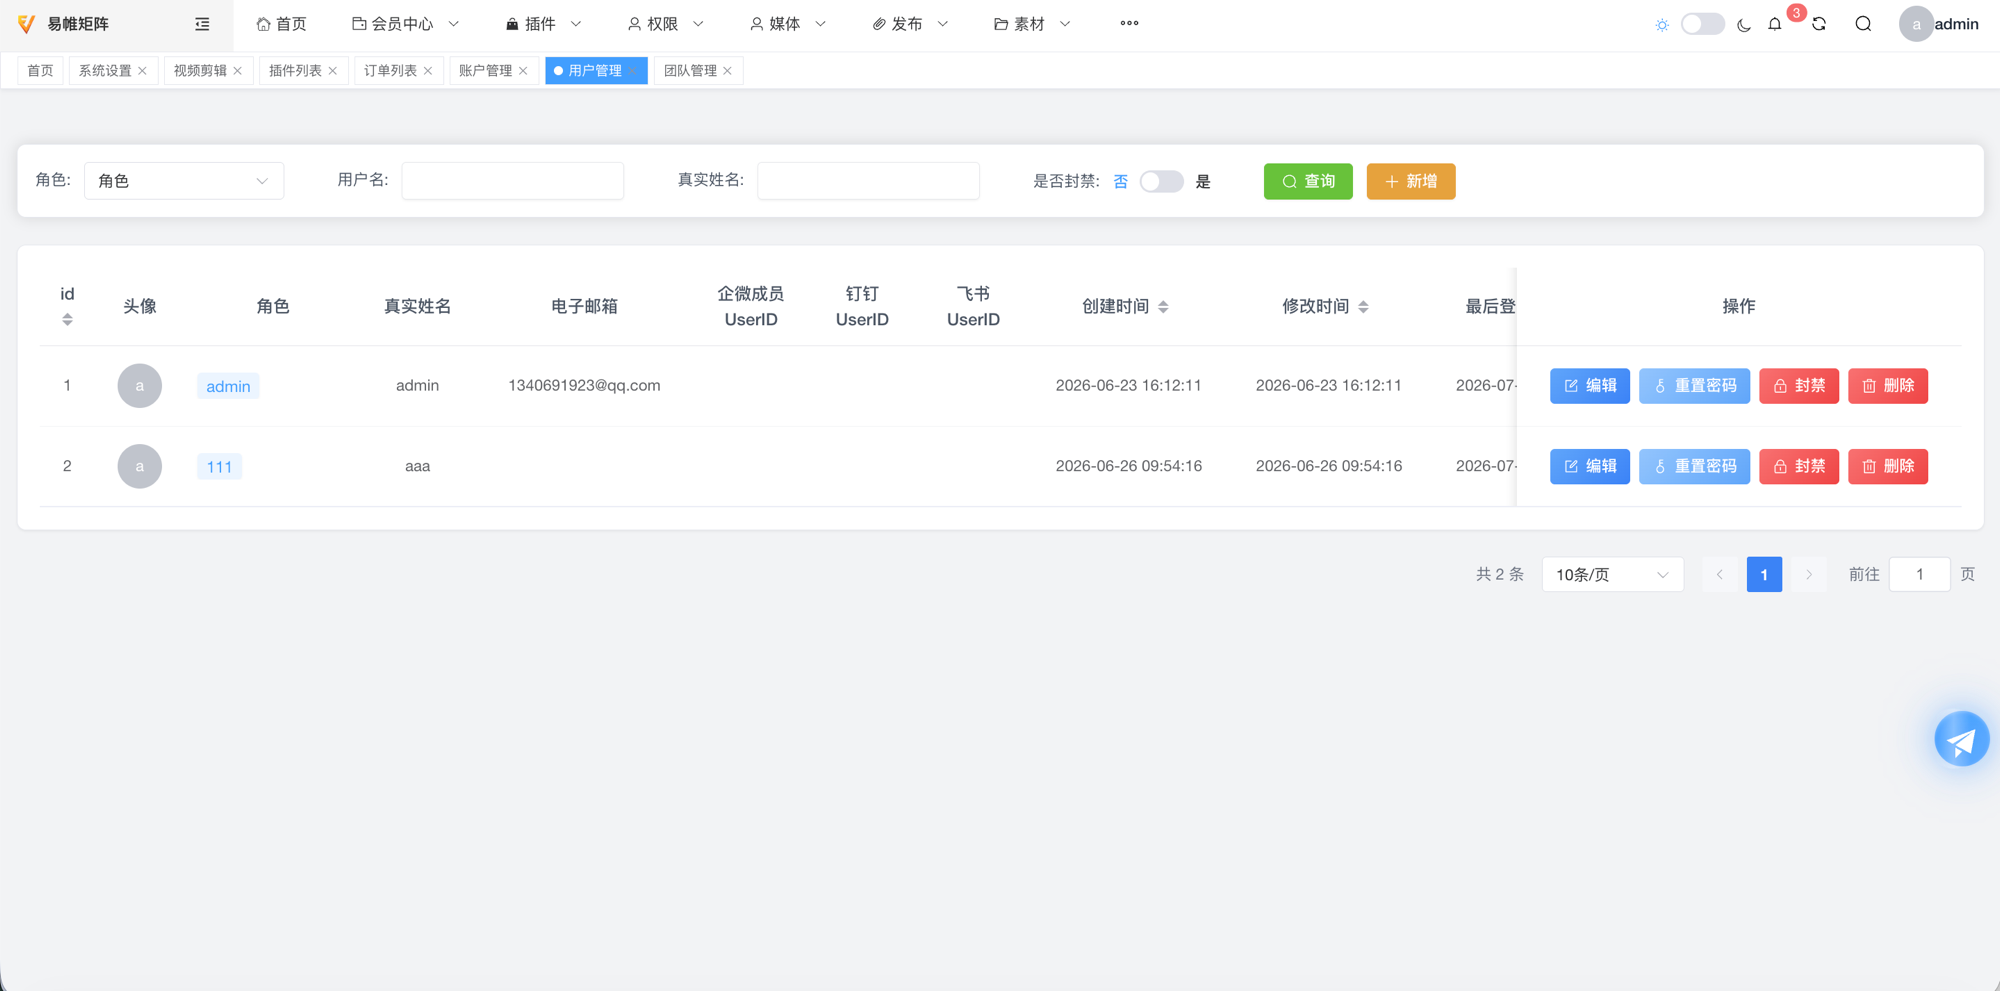Click the 真实姓名 input field

[869, 181]
